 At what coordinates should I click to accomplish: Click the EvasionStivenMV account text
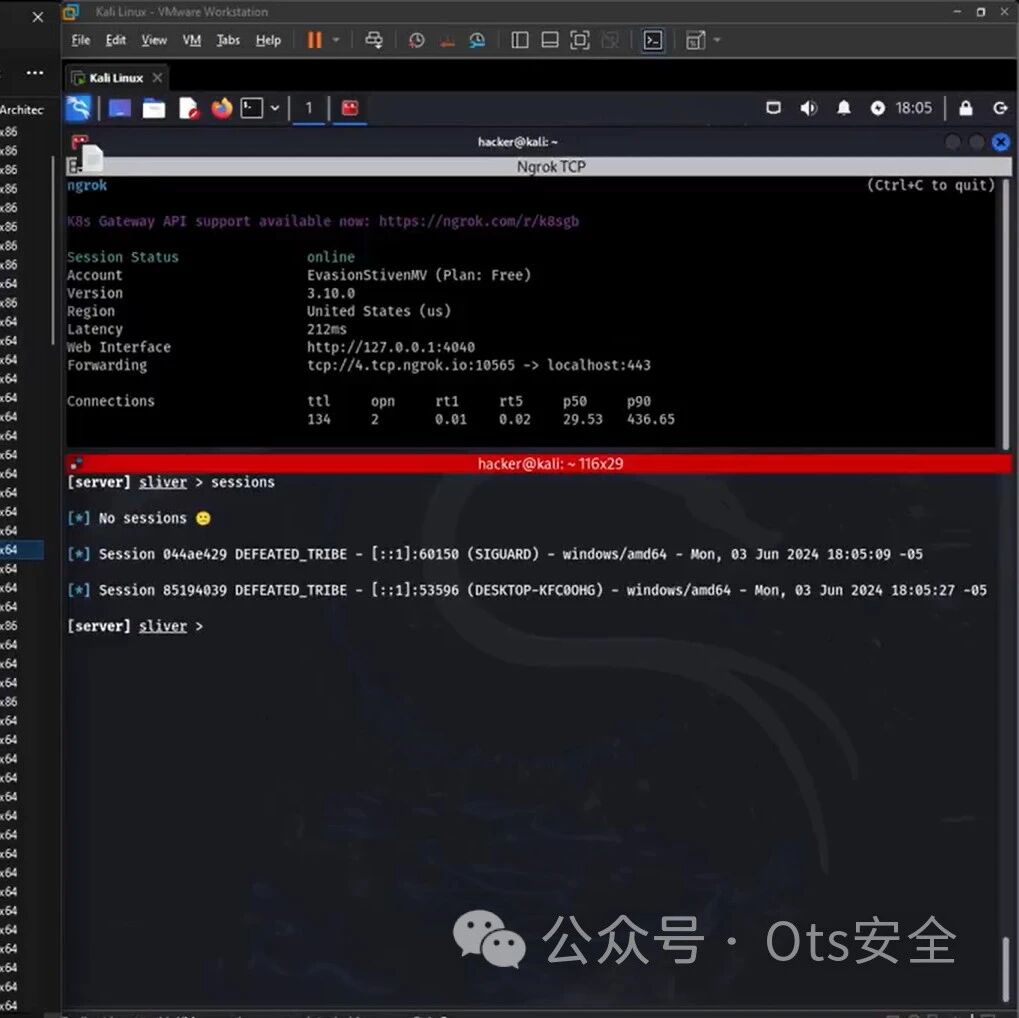tap(367, 275)
